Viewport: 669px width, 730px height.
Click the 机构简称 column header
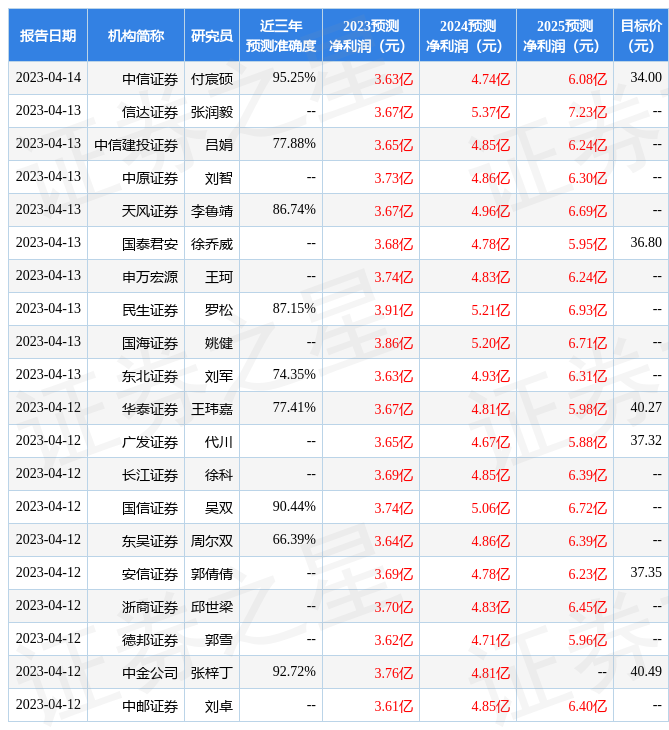tap(136, 35)
